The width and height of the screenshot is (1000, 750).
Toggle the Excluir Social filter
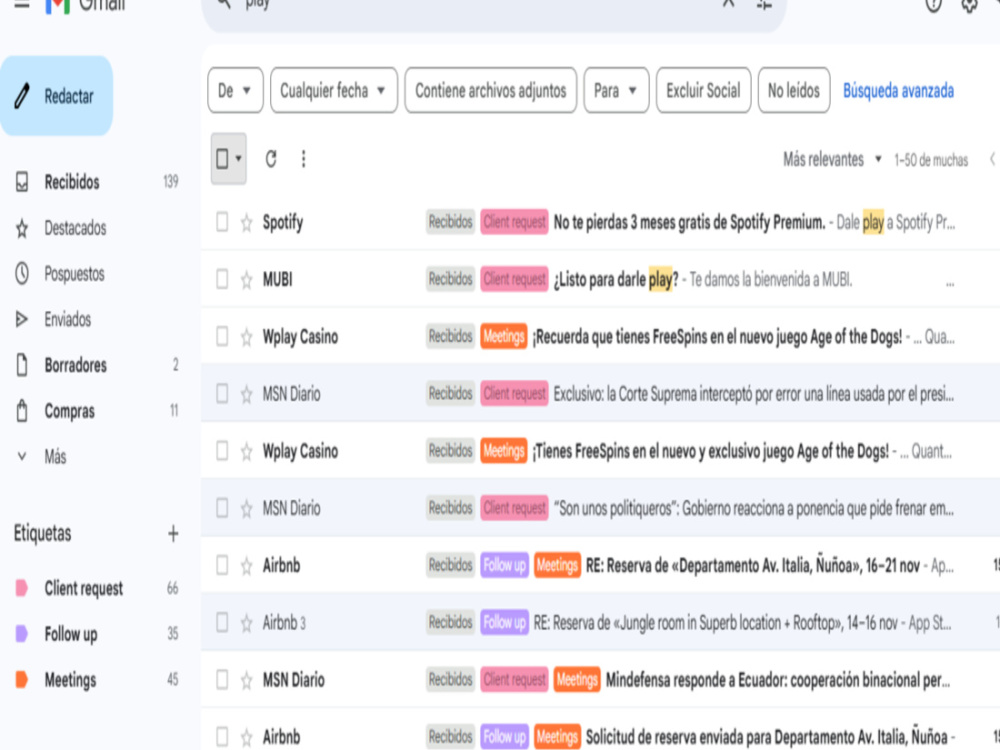click(x=703, y=91)
